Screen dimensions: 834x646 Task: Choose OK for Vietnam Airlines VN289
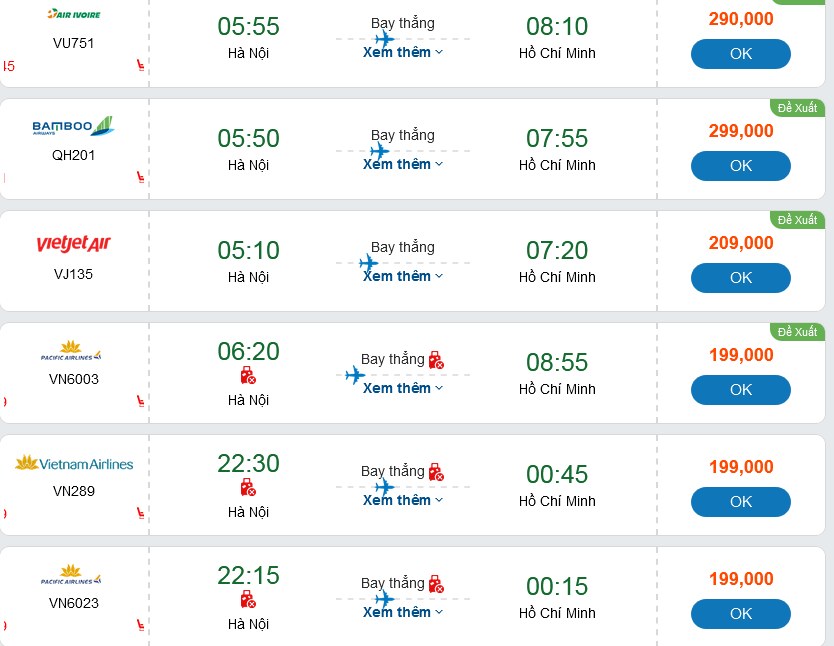click(740, 502)
